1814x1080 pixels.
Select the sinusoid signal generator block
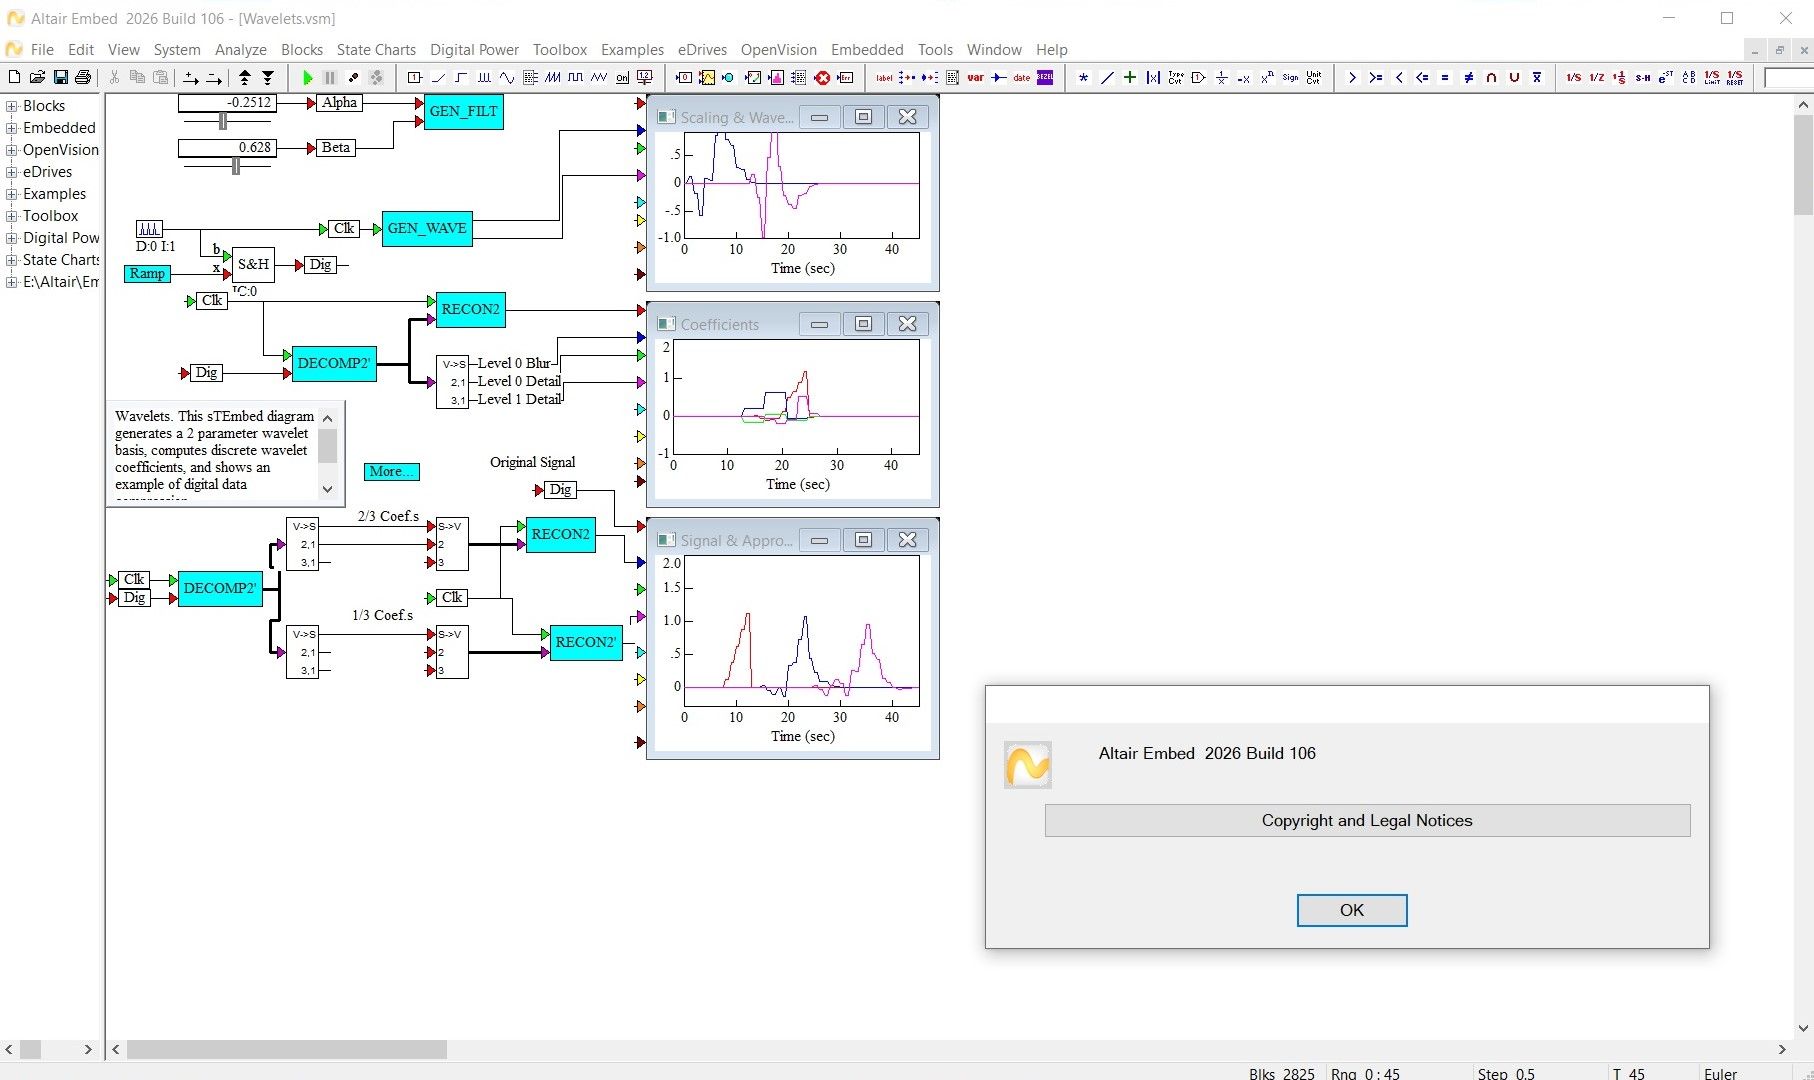point(507,77)
